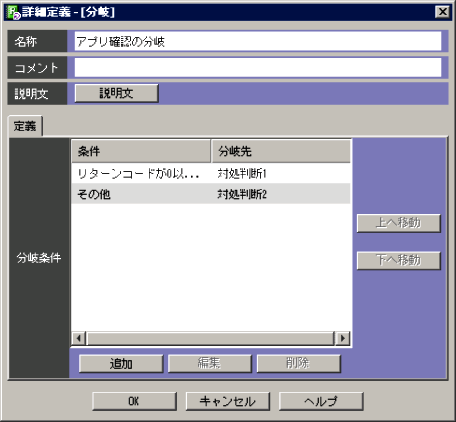Confirm the dialog with OK

click(x=134, y=401)
